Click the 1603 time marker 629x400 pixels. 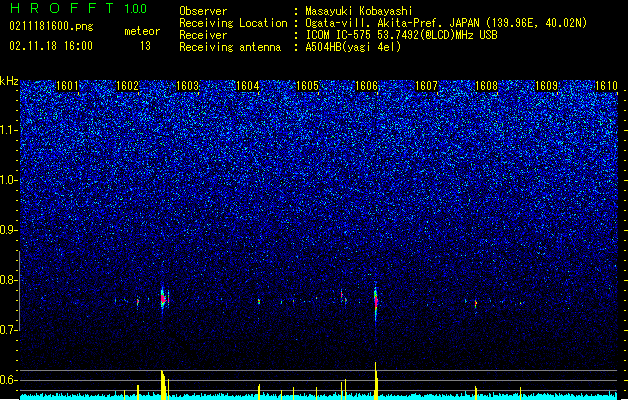point(187,86)
